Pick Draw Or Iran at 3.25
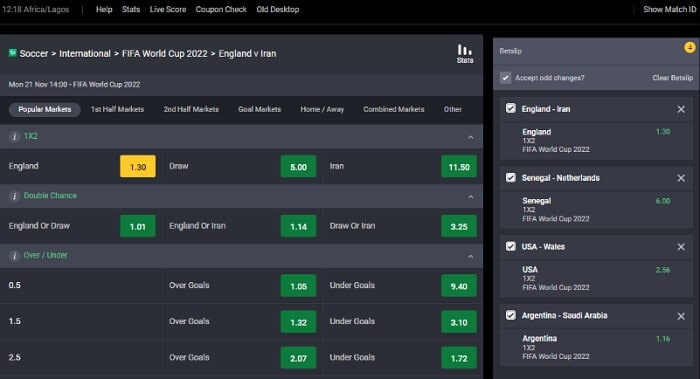This screenshot has height=379, width=700. pos(459,226)
